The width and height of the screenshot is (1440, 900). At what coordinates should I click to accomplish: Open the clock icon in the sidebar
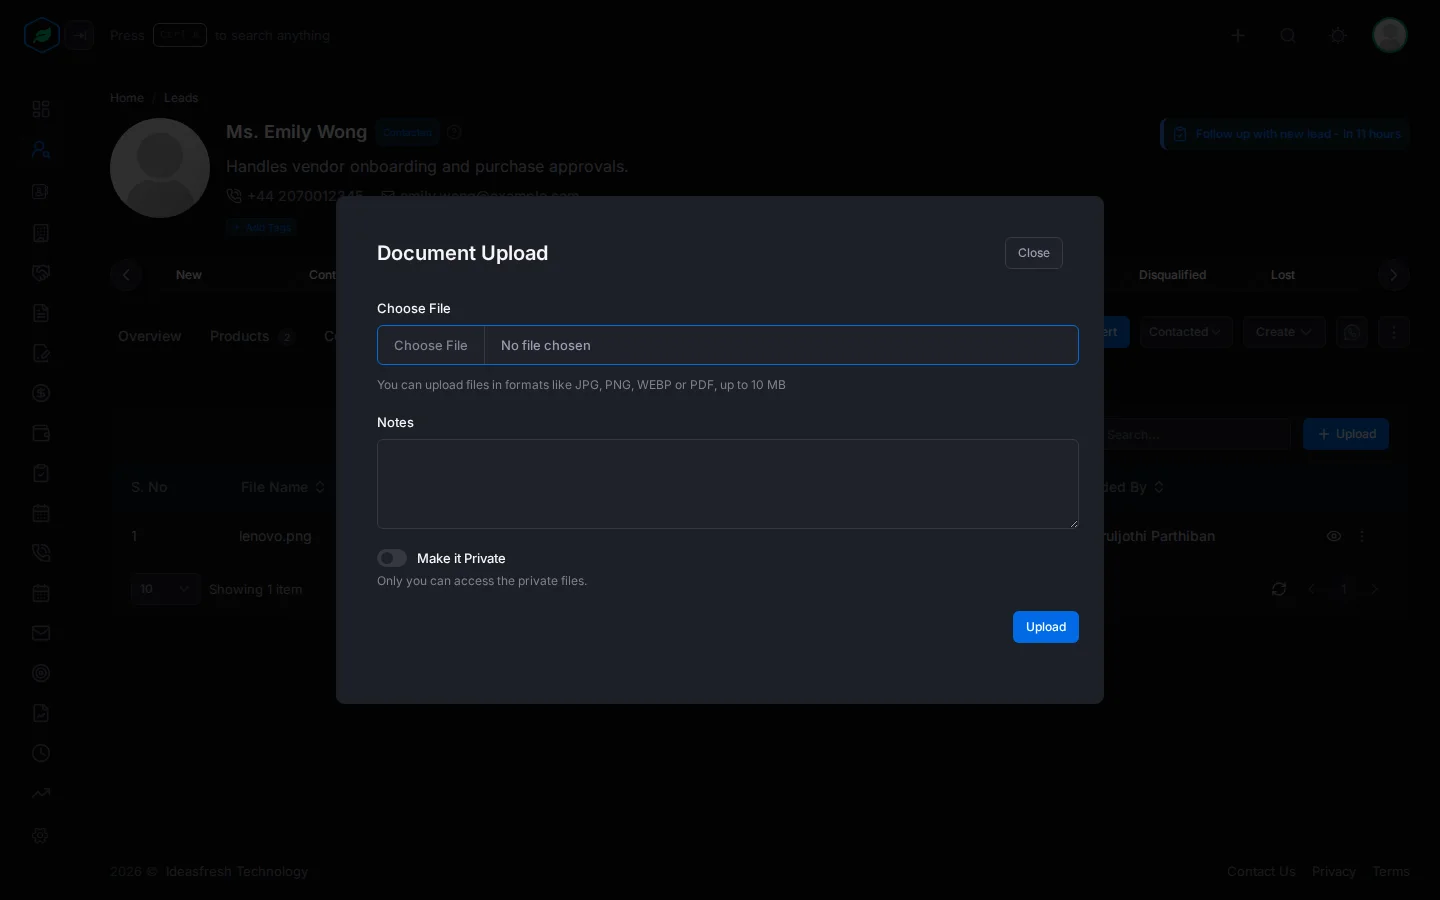(x=41, y=753)
